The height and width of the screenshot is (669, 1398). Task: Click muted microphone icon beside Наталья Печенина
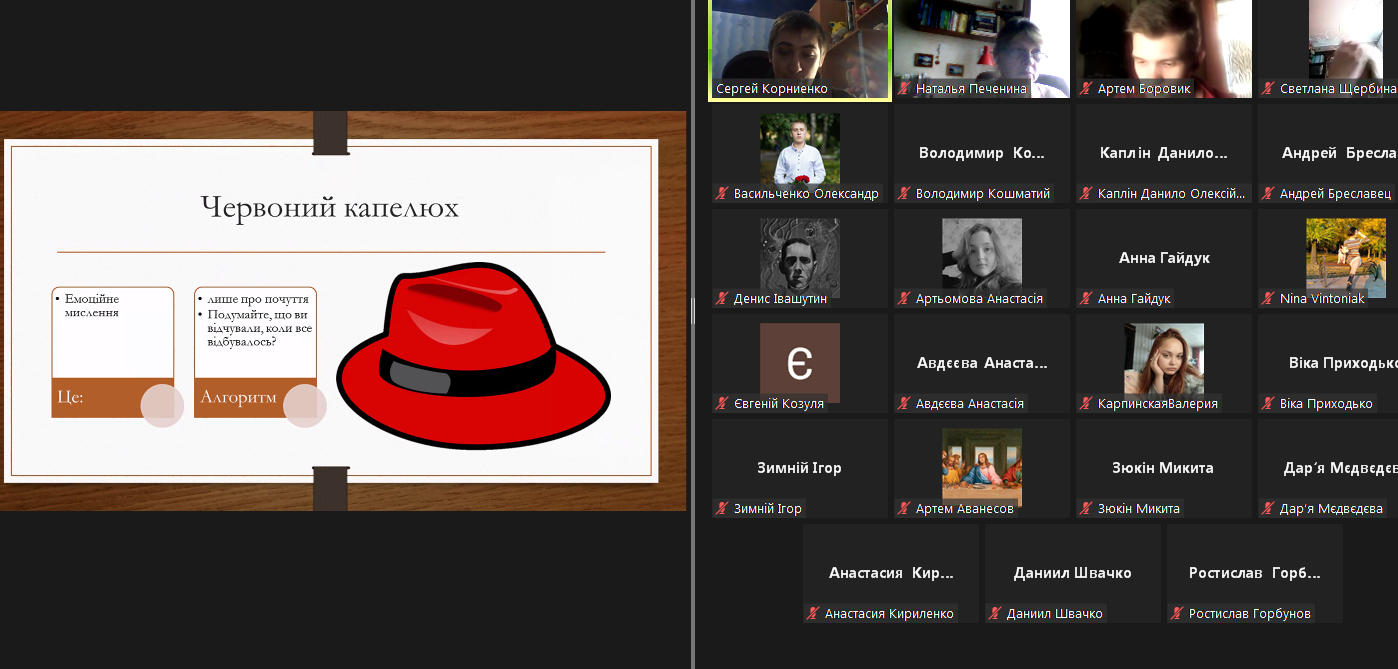point(904,89)
